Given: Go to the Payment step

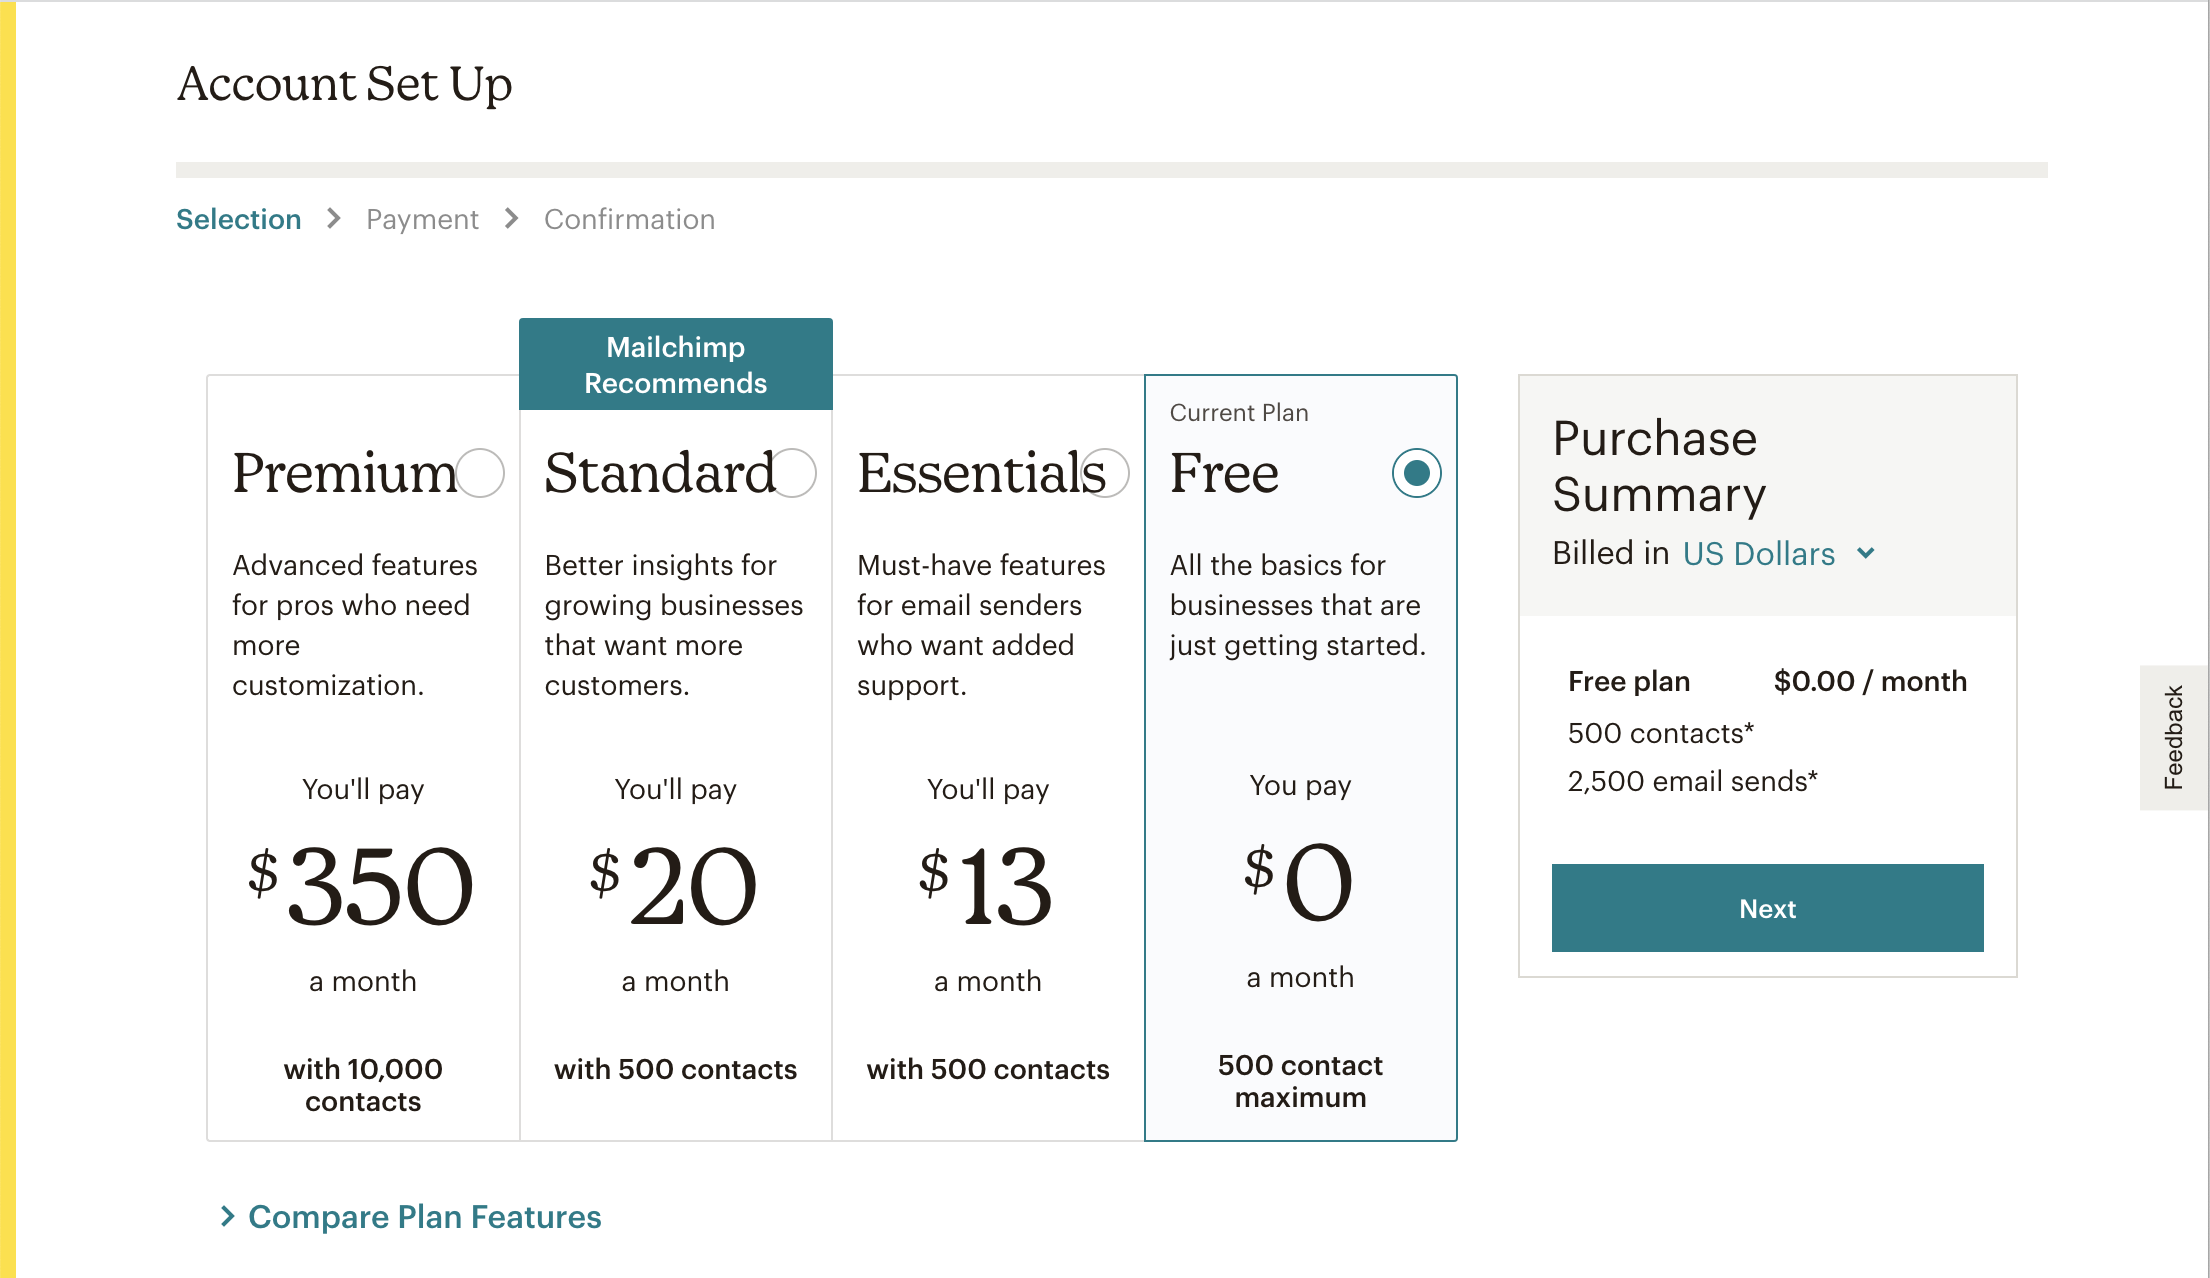Looking at the screenshot, I should tap(422, 219).
